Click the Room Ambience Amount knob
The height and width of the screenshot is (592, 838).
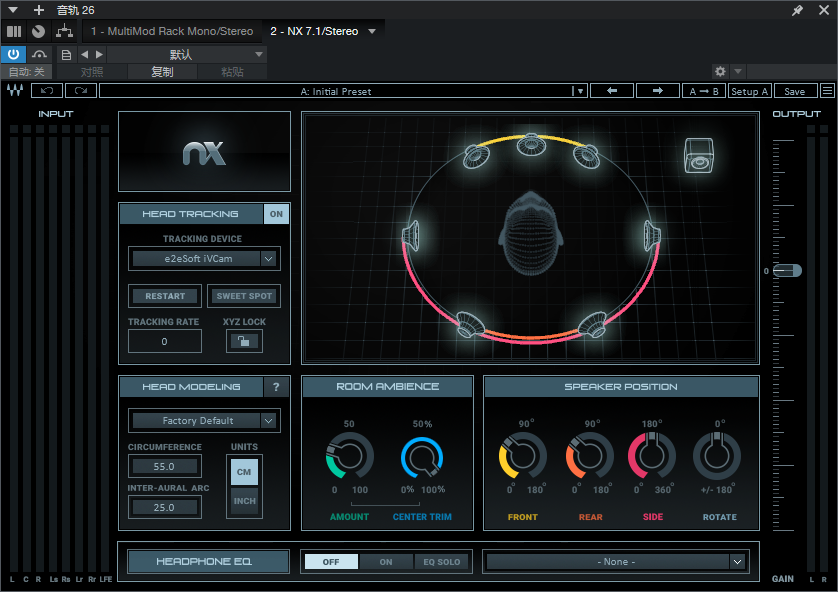(350, 456)
